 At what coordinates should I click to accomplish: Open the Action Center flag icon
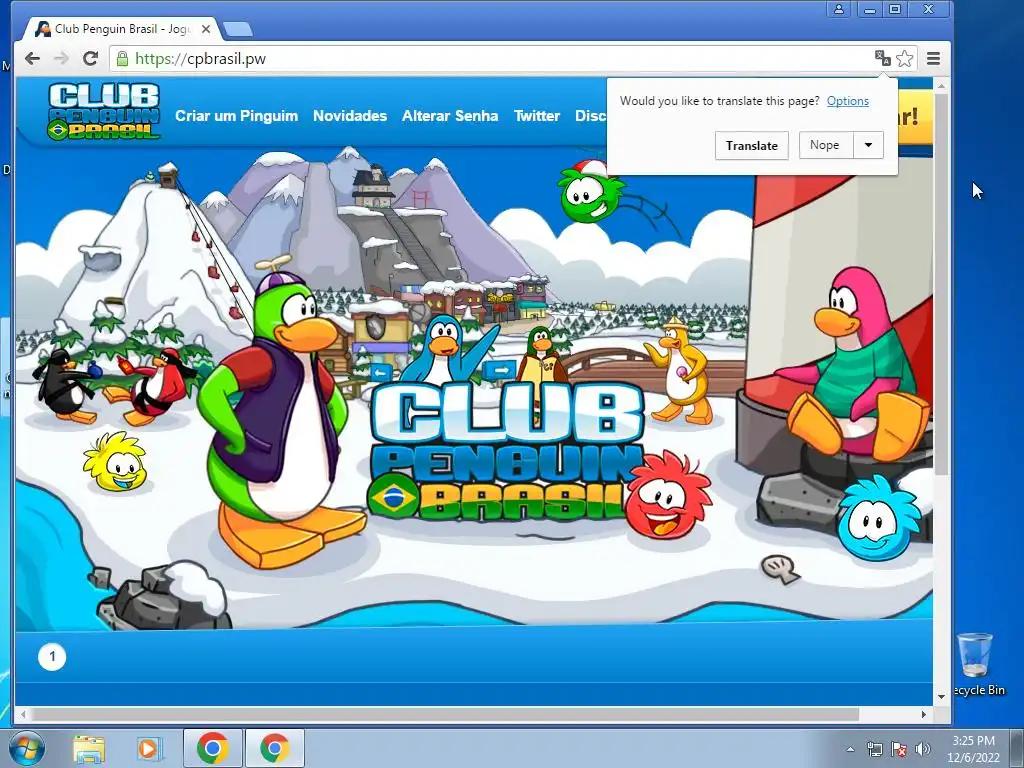coord(899,749)
